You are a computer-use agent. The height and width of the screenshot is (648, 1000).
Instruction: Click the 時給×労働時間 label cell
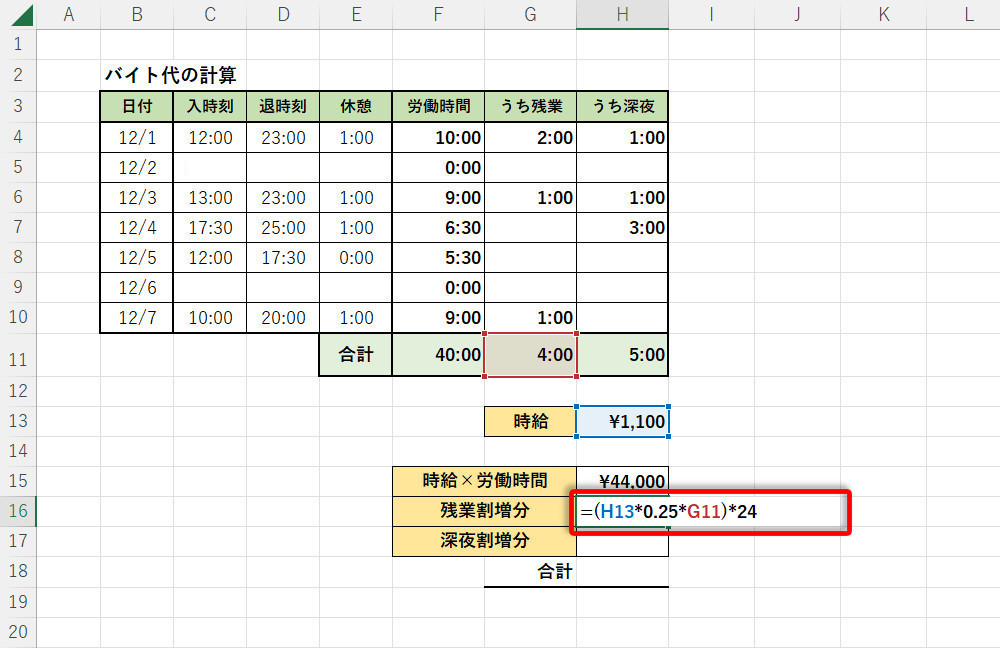(484, 481)
